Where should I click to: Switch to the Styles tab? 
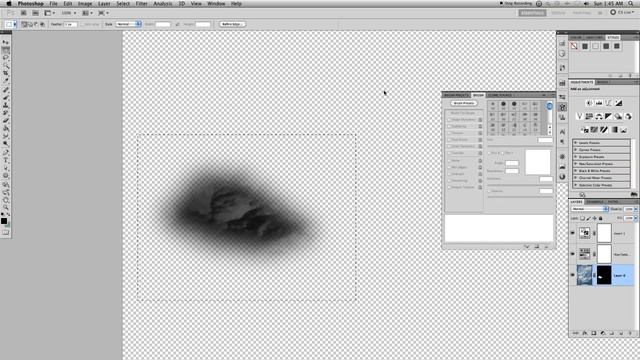613,38
